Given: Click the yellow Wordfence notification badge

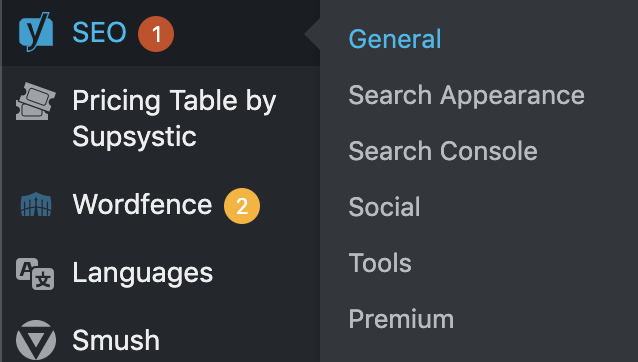Looking at the screenshot, I should [242, 206].
